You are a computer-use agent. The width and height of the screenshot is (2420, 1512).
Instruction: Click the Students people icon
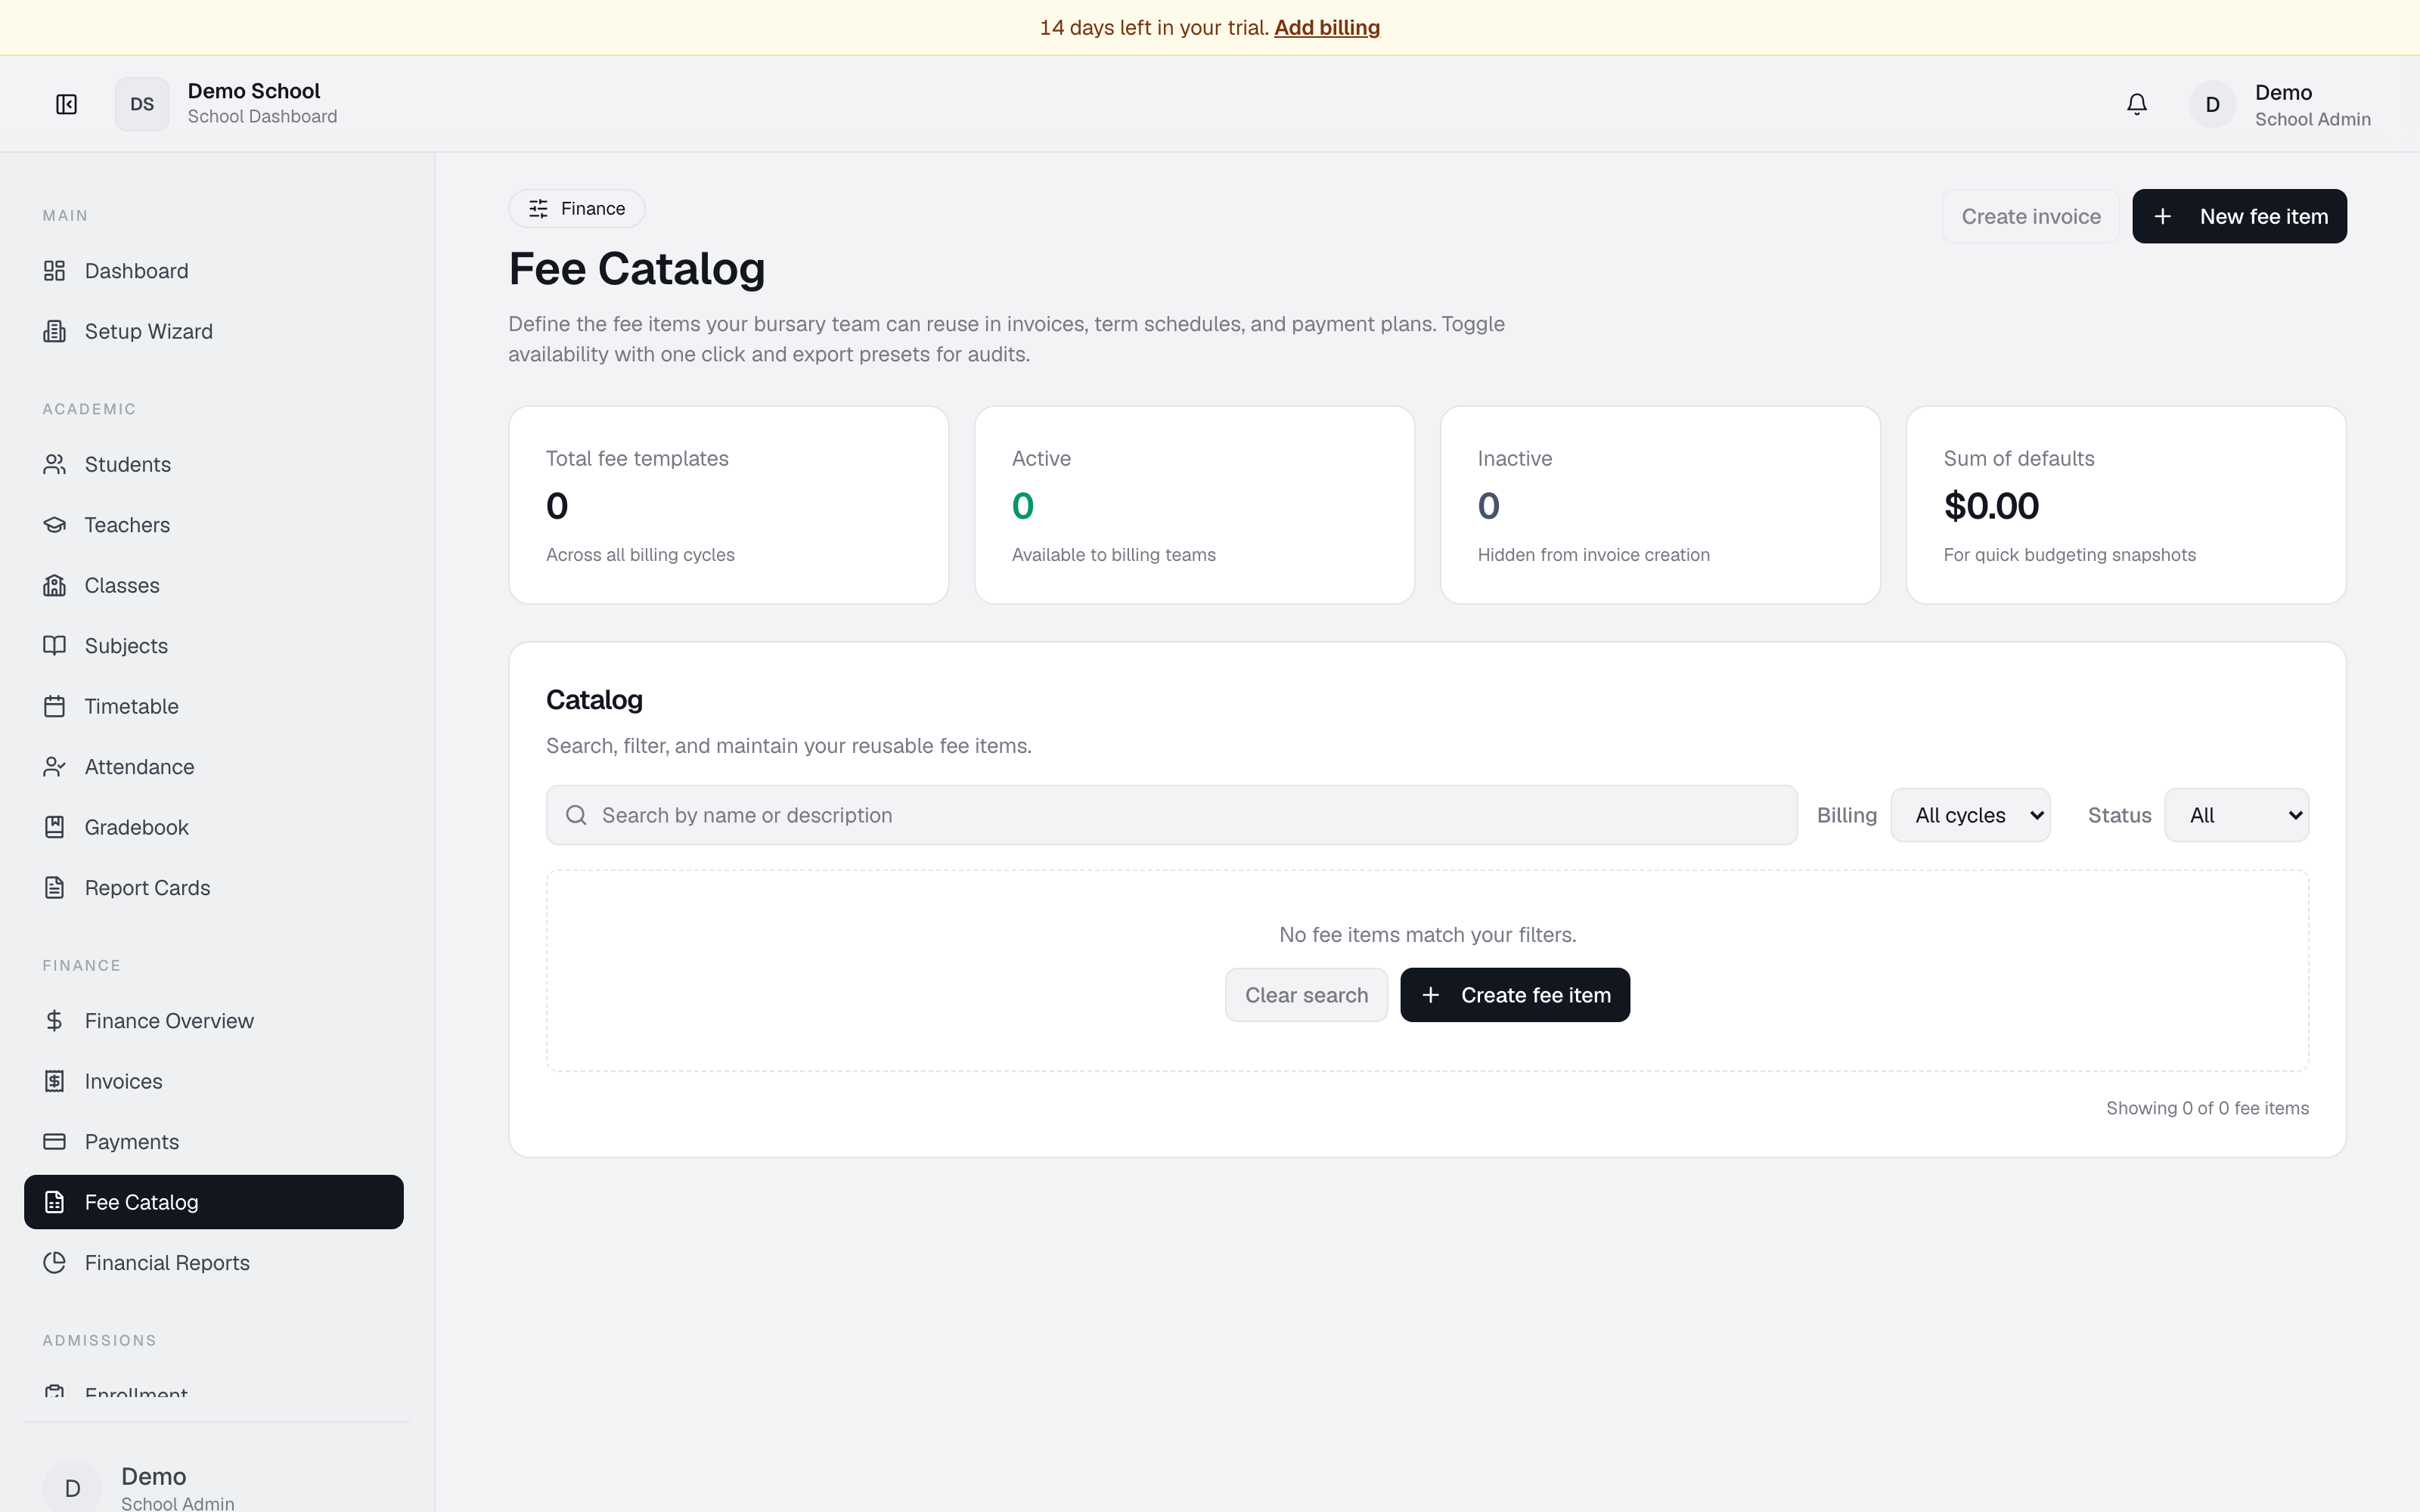tap(54, 464)
